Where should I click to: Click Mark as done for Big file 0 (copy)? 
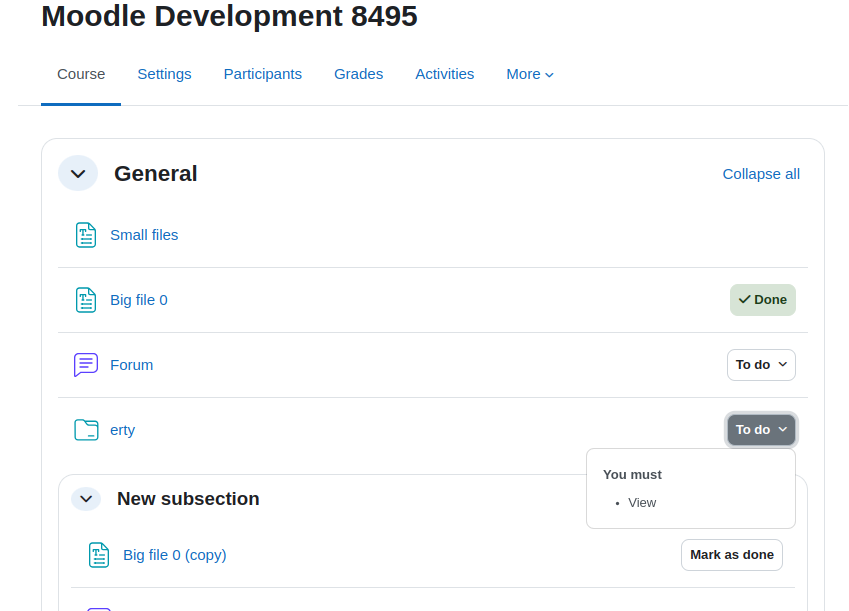pyautogui.click(x=732, y=555)
